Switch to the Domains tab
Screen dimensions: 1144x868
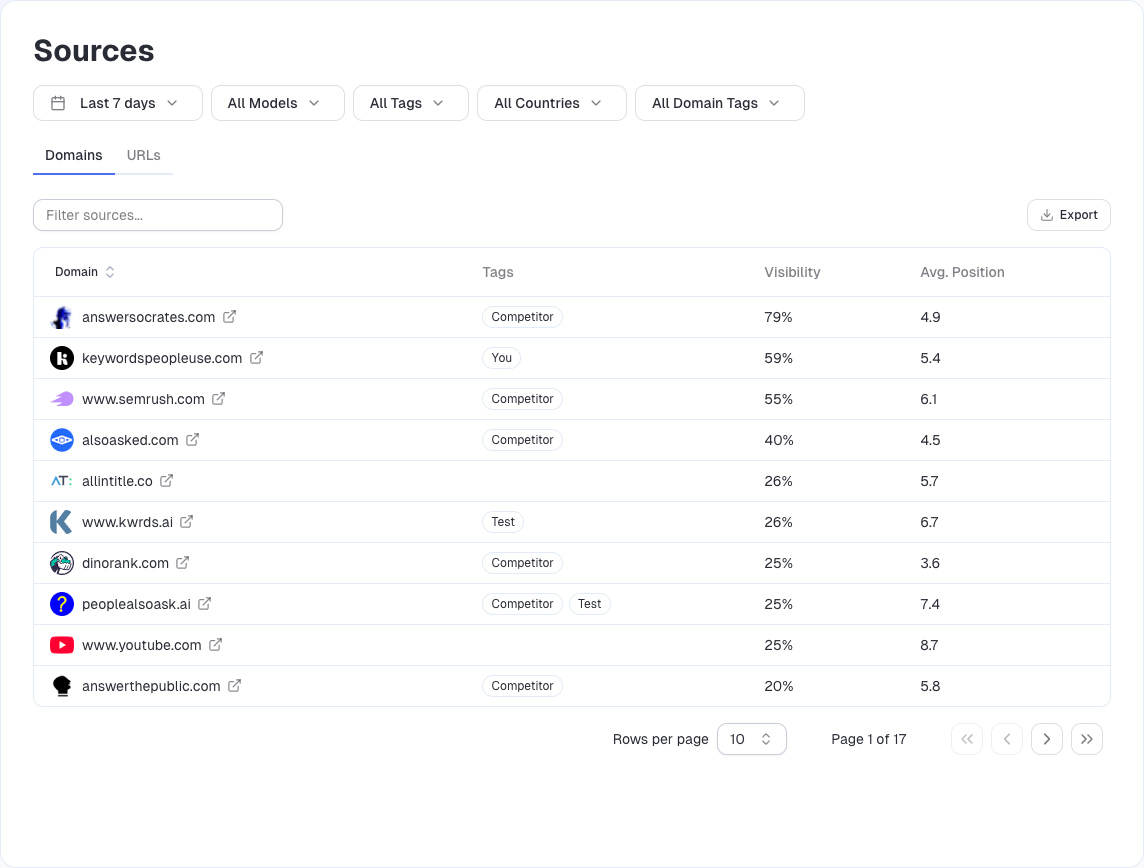[x=74, y=155]
